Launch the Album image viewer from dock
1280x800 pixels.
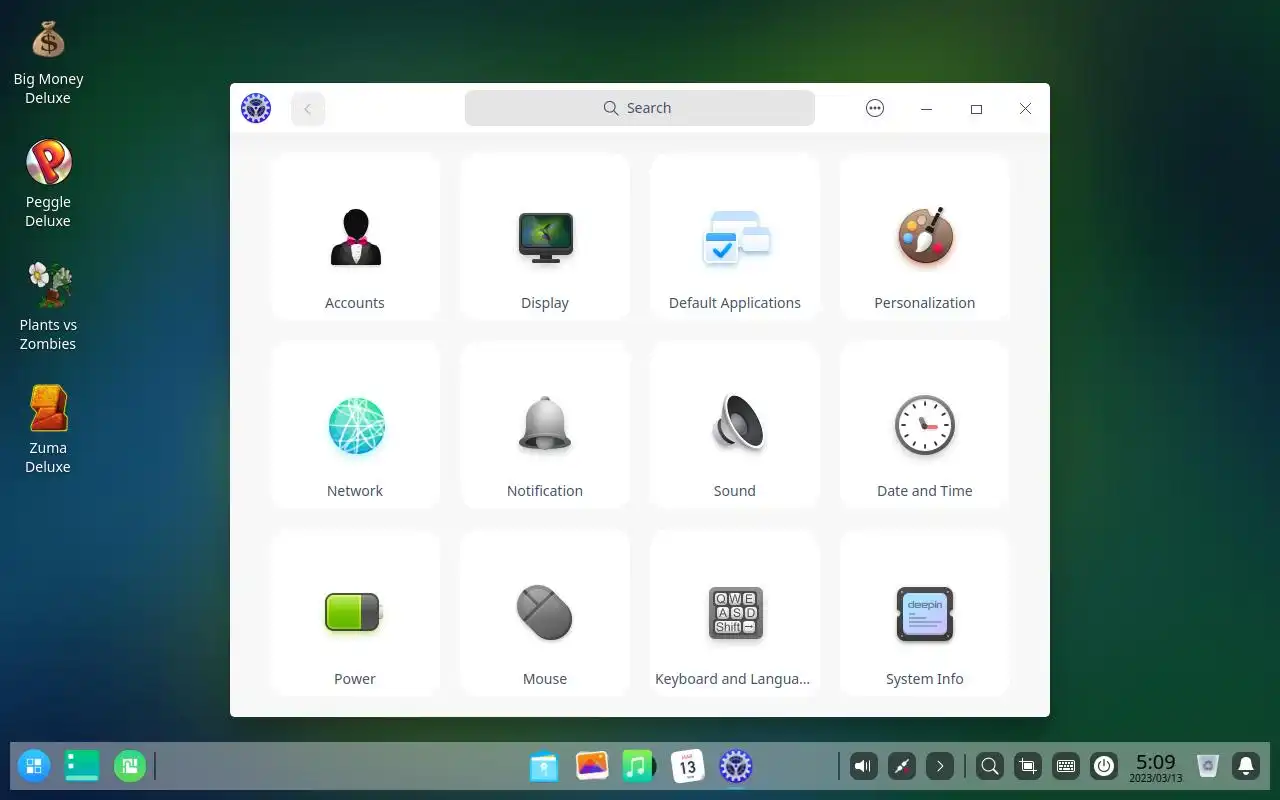(592, 767)
